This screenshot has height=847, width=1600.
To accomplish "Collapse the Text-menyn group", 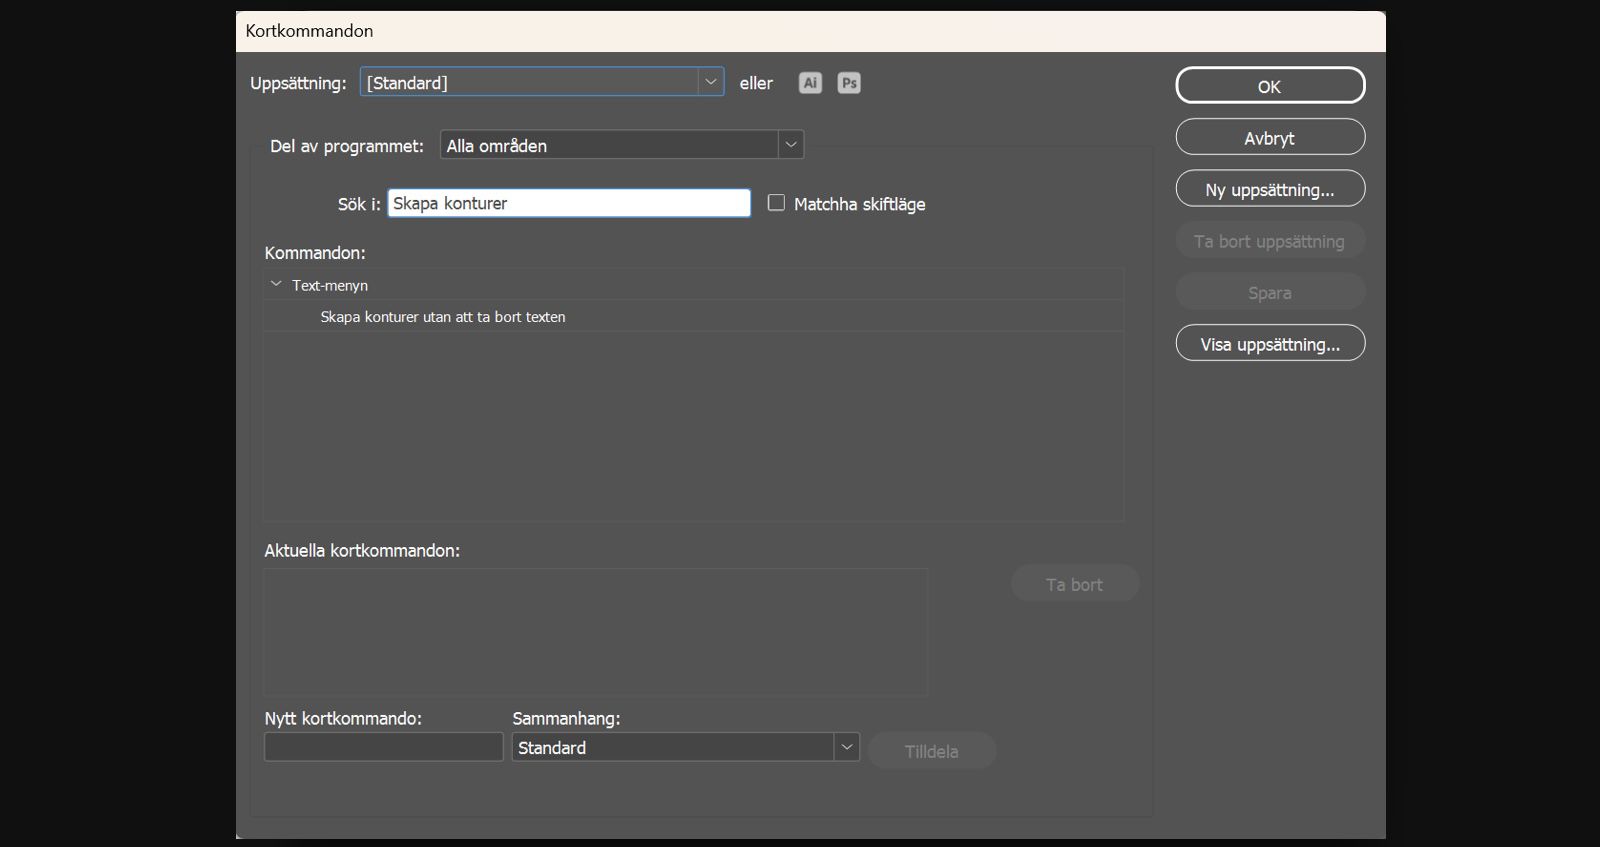I will (x=276, y=284).
